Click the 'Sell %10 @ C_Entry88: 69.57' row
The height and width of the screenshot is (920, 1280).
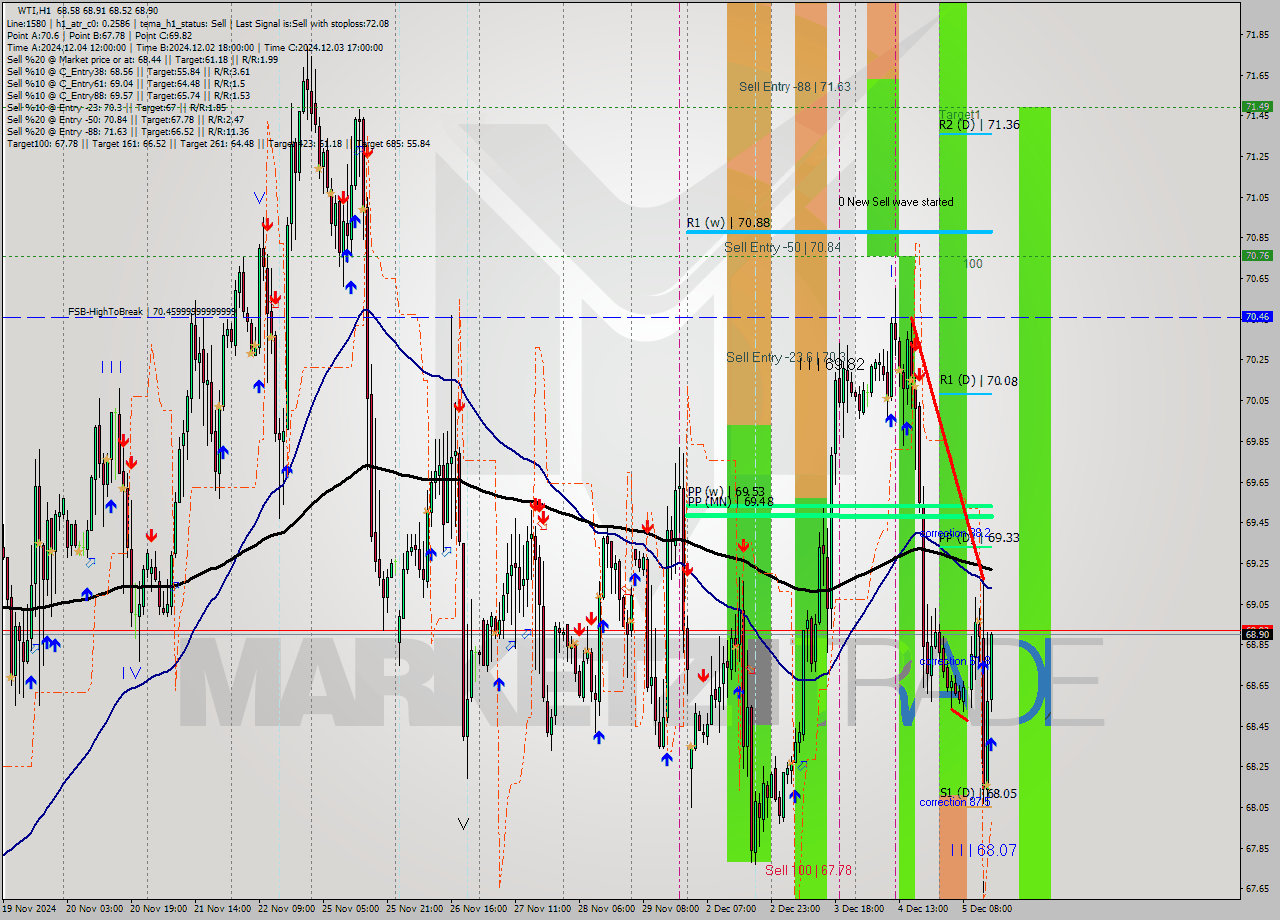click(128, 95)
